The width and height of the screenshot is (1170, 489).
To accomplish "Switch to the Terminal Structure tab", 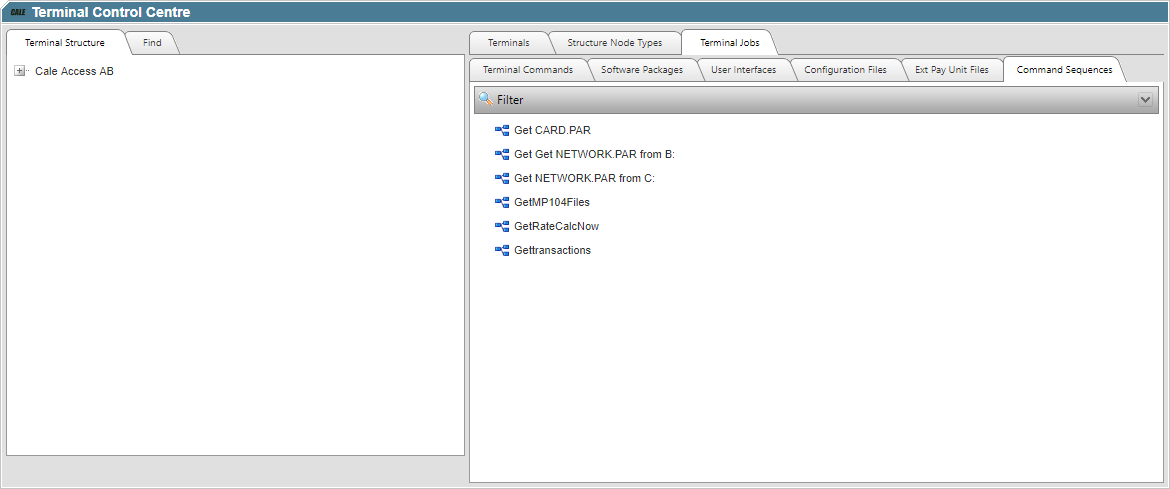I will click(x=65, y=43).
